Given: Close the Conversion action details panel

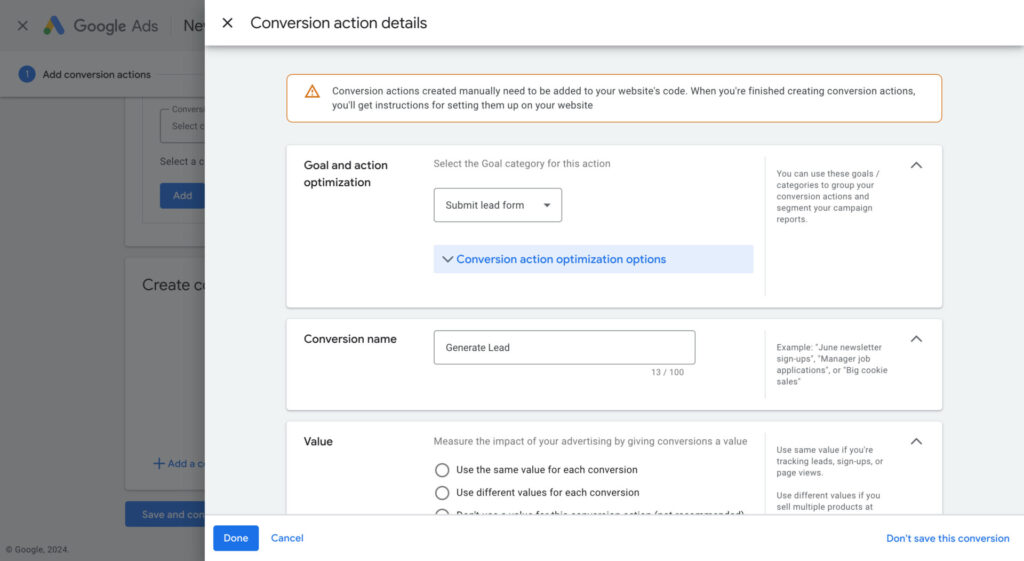Looking at the screenshot, I should point(227,23).
